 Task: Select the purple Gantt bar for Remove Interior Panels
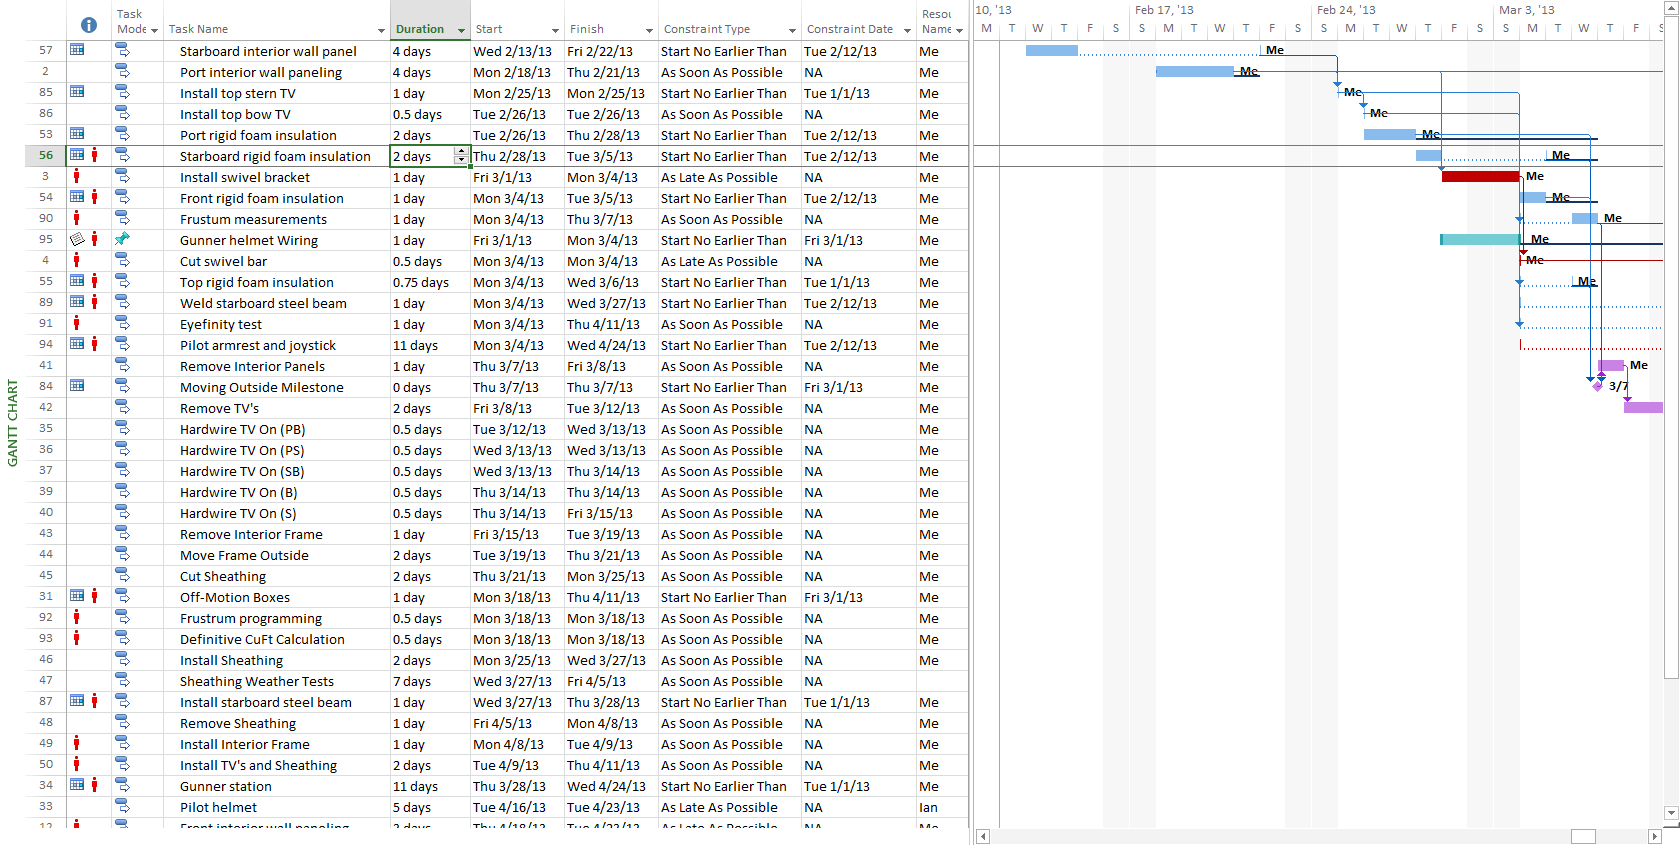(x=1611, y=365)
